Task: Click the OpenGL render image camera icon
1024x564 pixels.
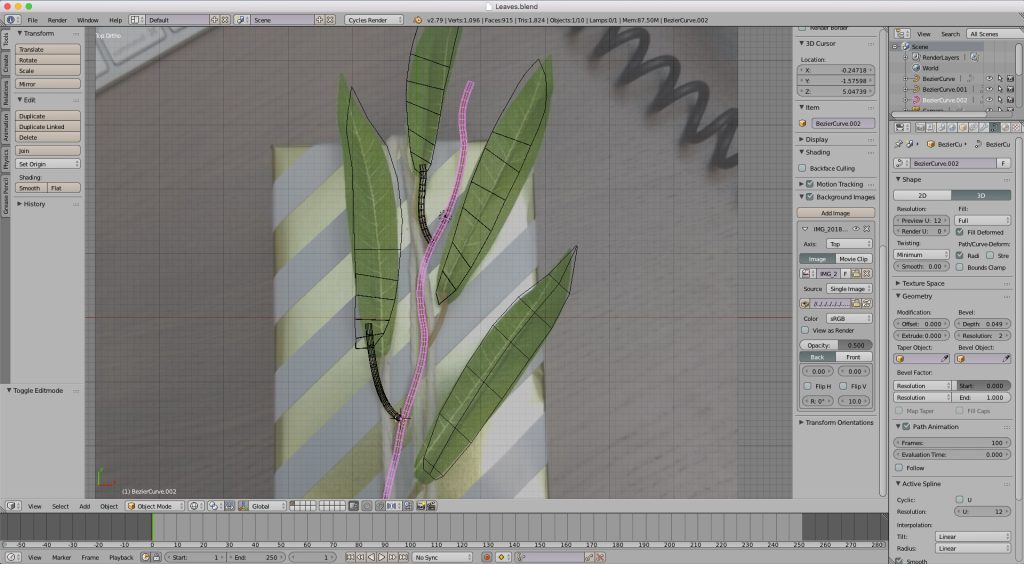Action: click(x=421, y=506)
